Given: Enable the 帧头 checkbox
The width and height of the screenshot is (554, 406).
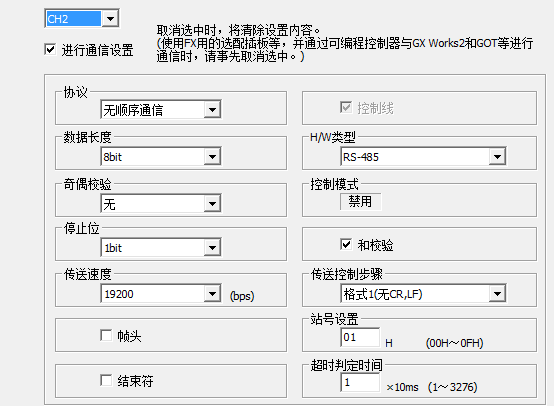Looking at the screenshot, I should (106, 335).
